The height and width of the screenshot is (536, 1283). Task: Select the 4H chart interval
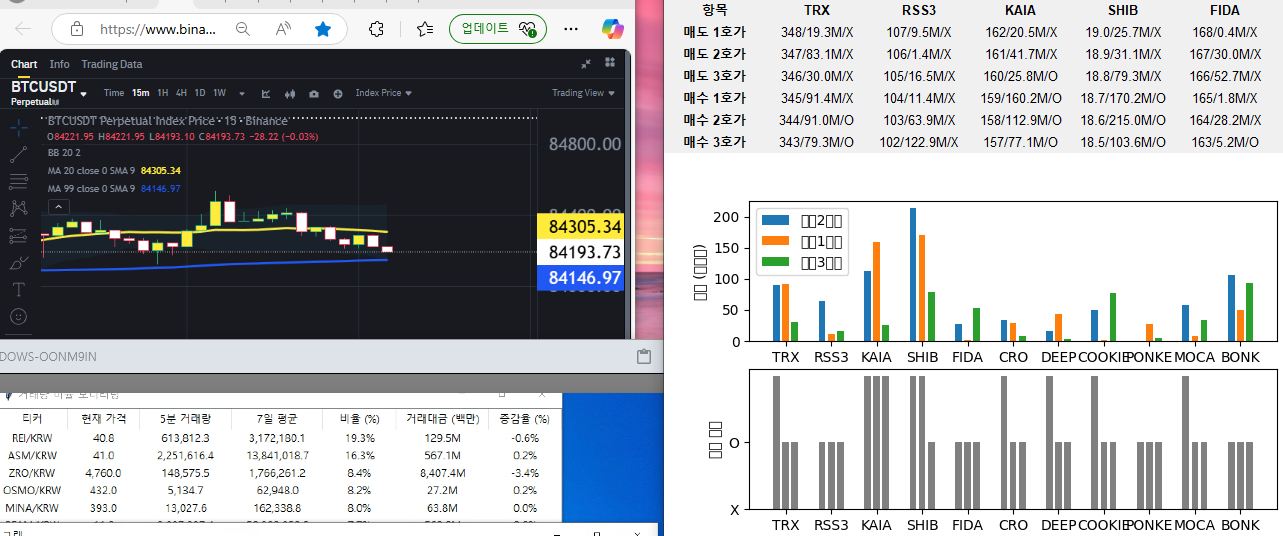pos(181,93)
